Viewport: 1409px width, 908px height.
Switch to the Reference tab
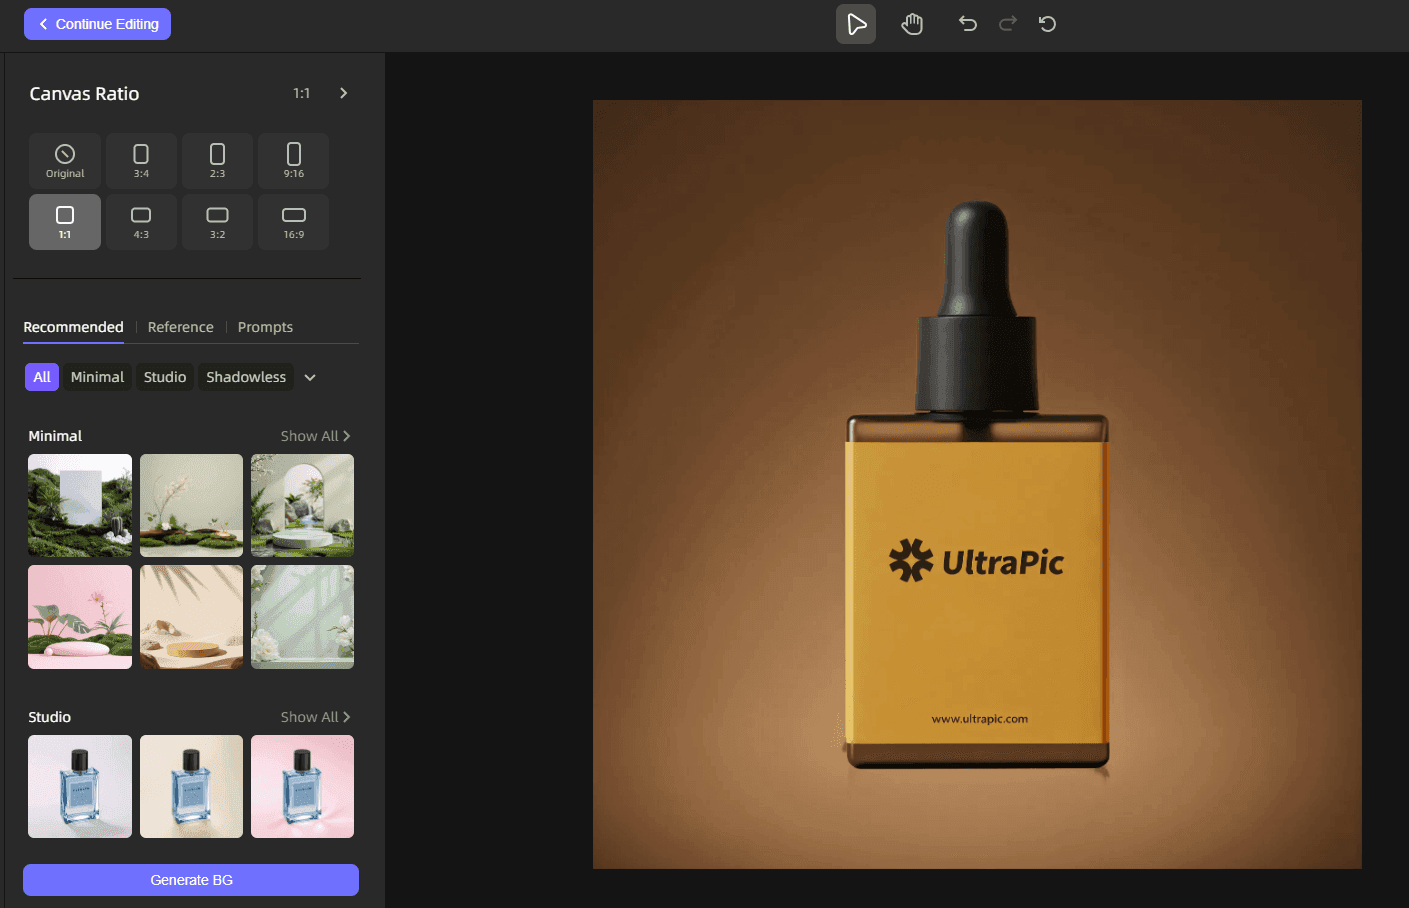180,327
